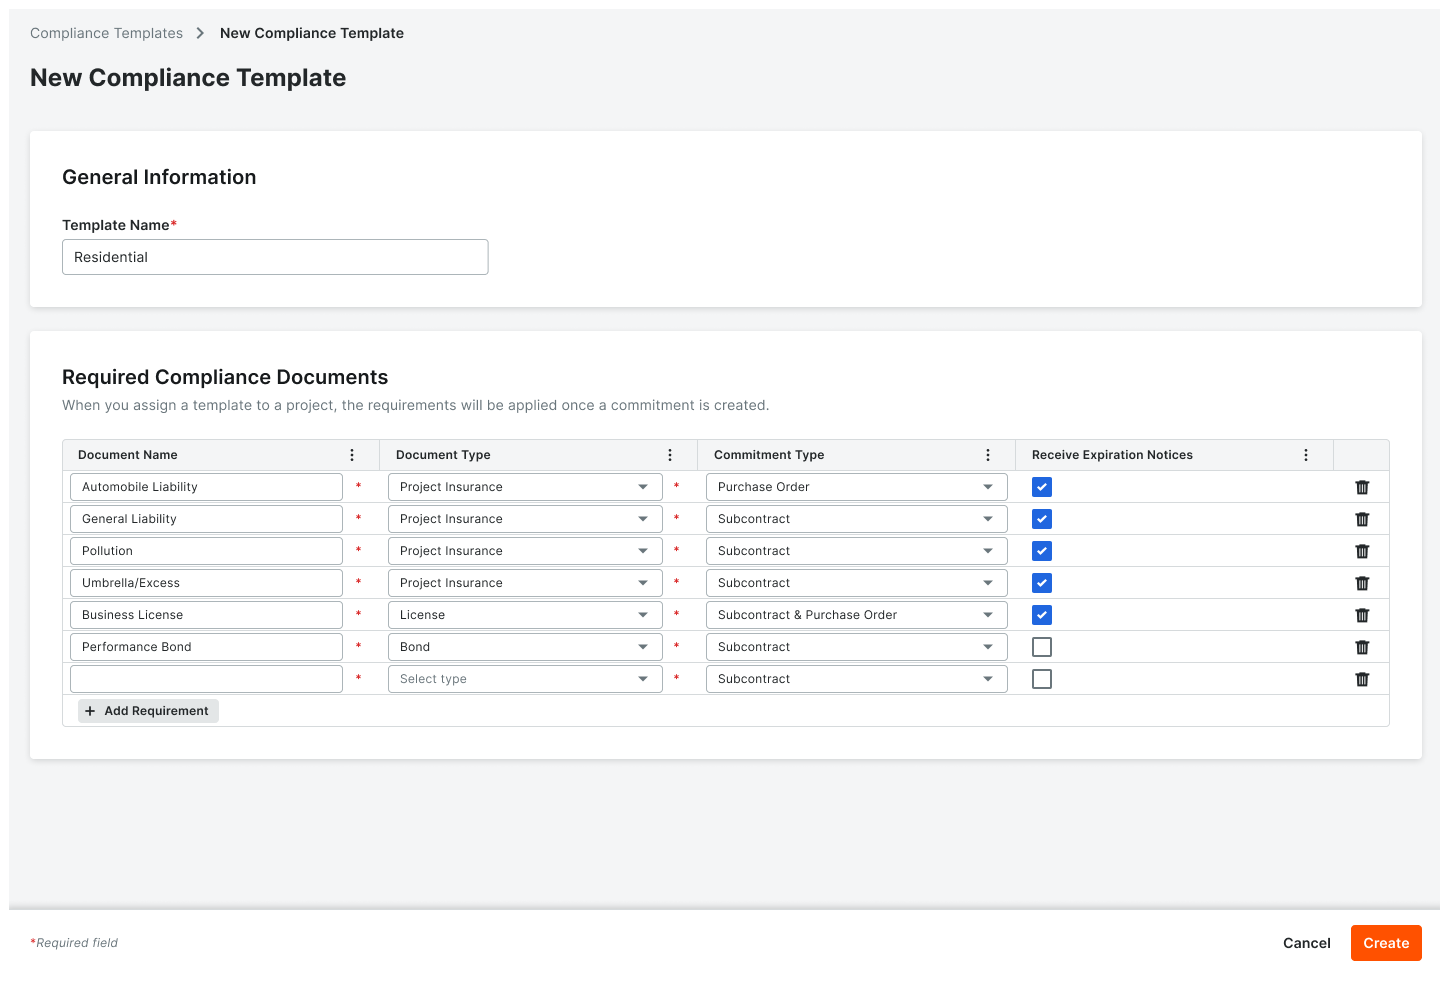Uncheck expiration notices for General Liability

point(1041,519)
